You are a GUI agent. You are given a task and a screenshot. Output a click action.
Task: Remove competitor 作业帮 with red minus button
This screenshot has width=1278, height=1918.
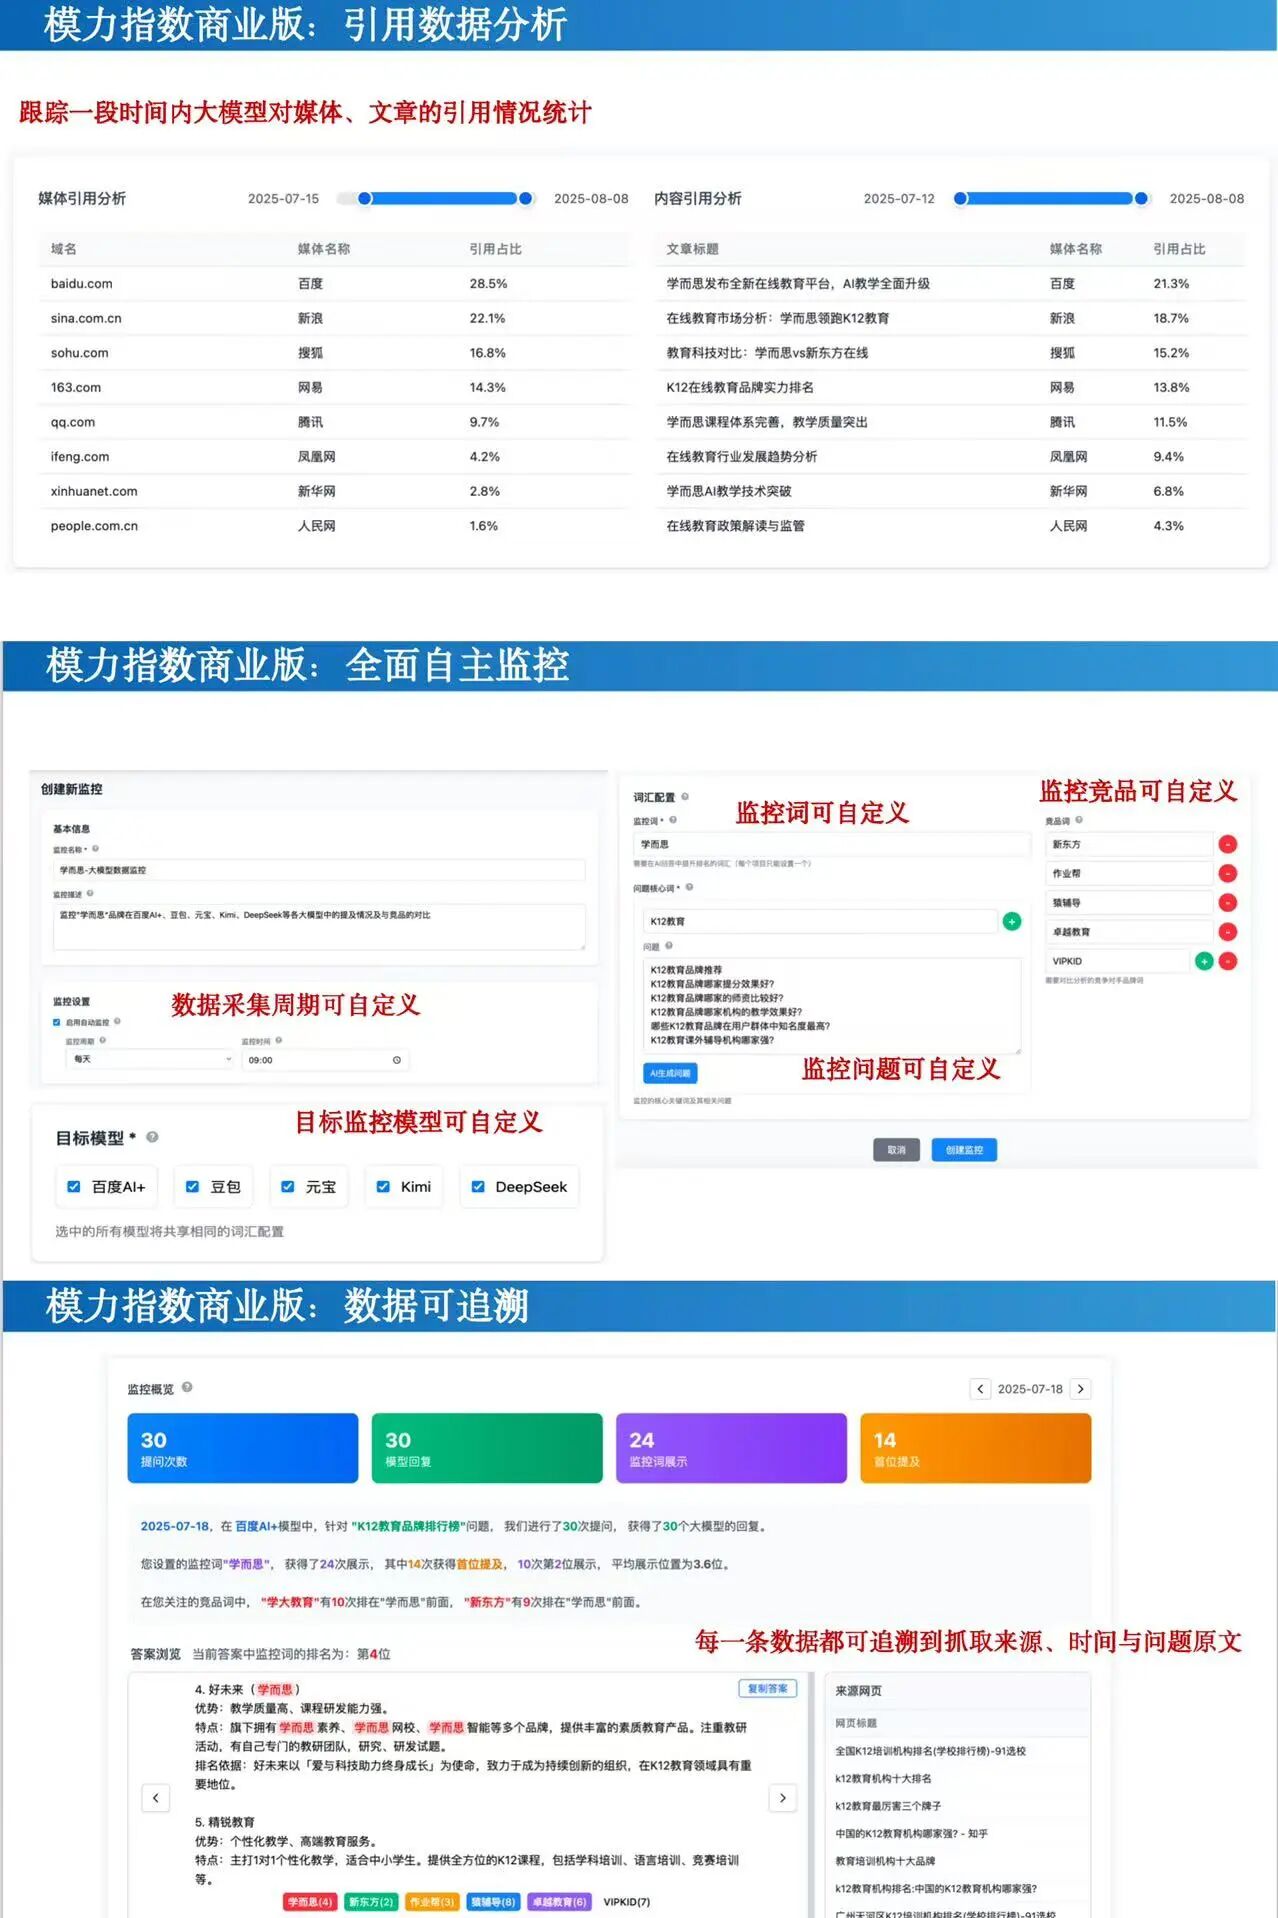pos(1228,873)
